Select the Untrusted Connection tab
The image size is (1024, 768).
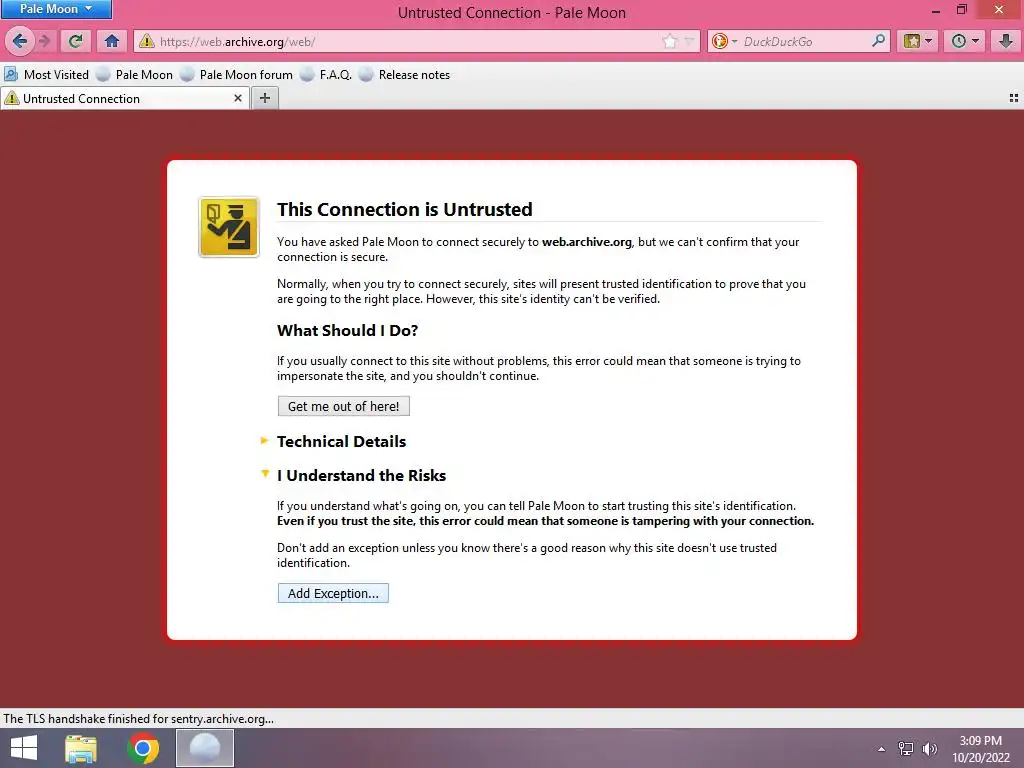pyautogui.click(x=124, y=99)
